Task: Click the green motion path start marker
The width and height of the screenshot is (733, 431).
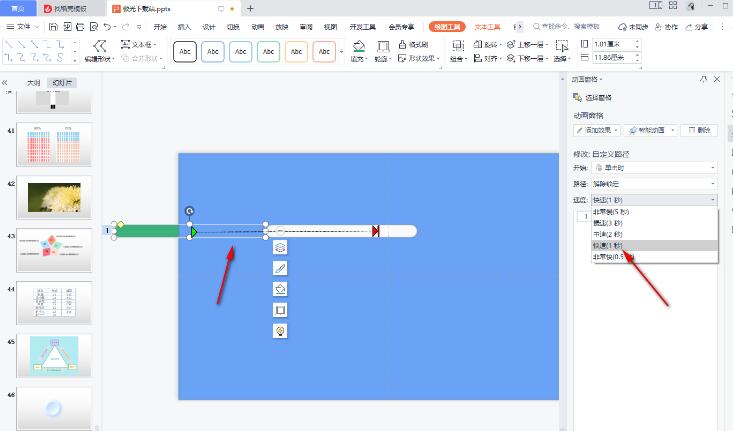Action: point(194,232)
